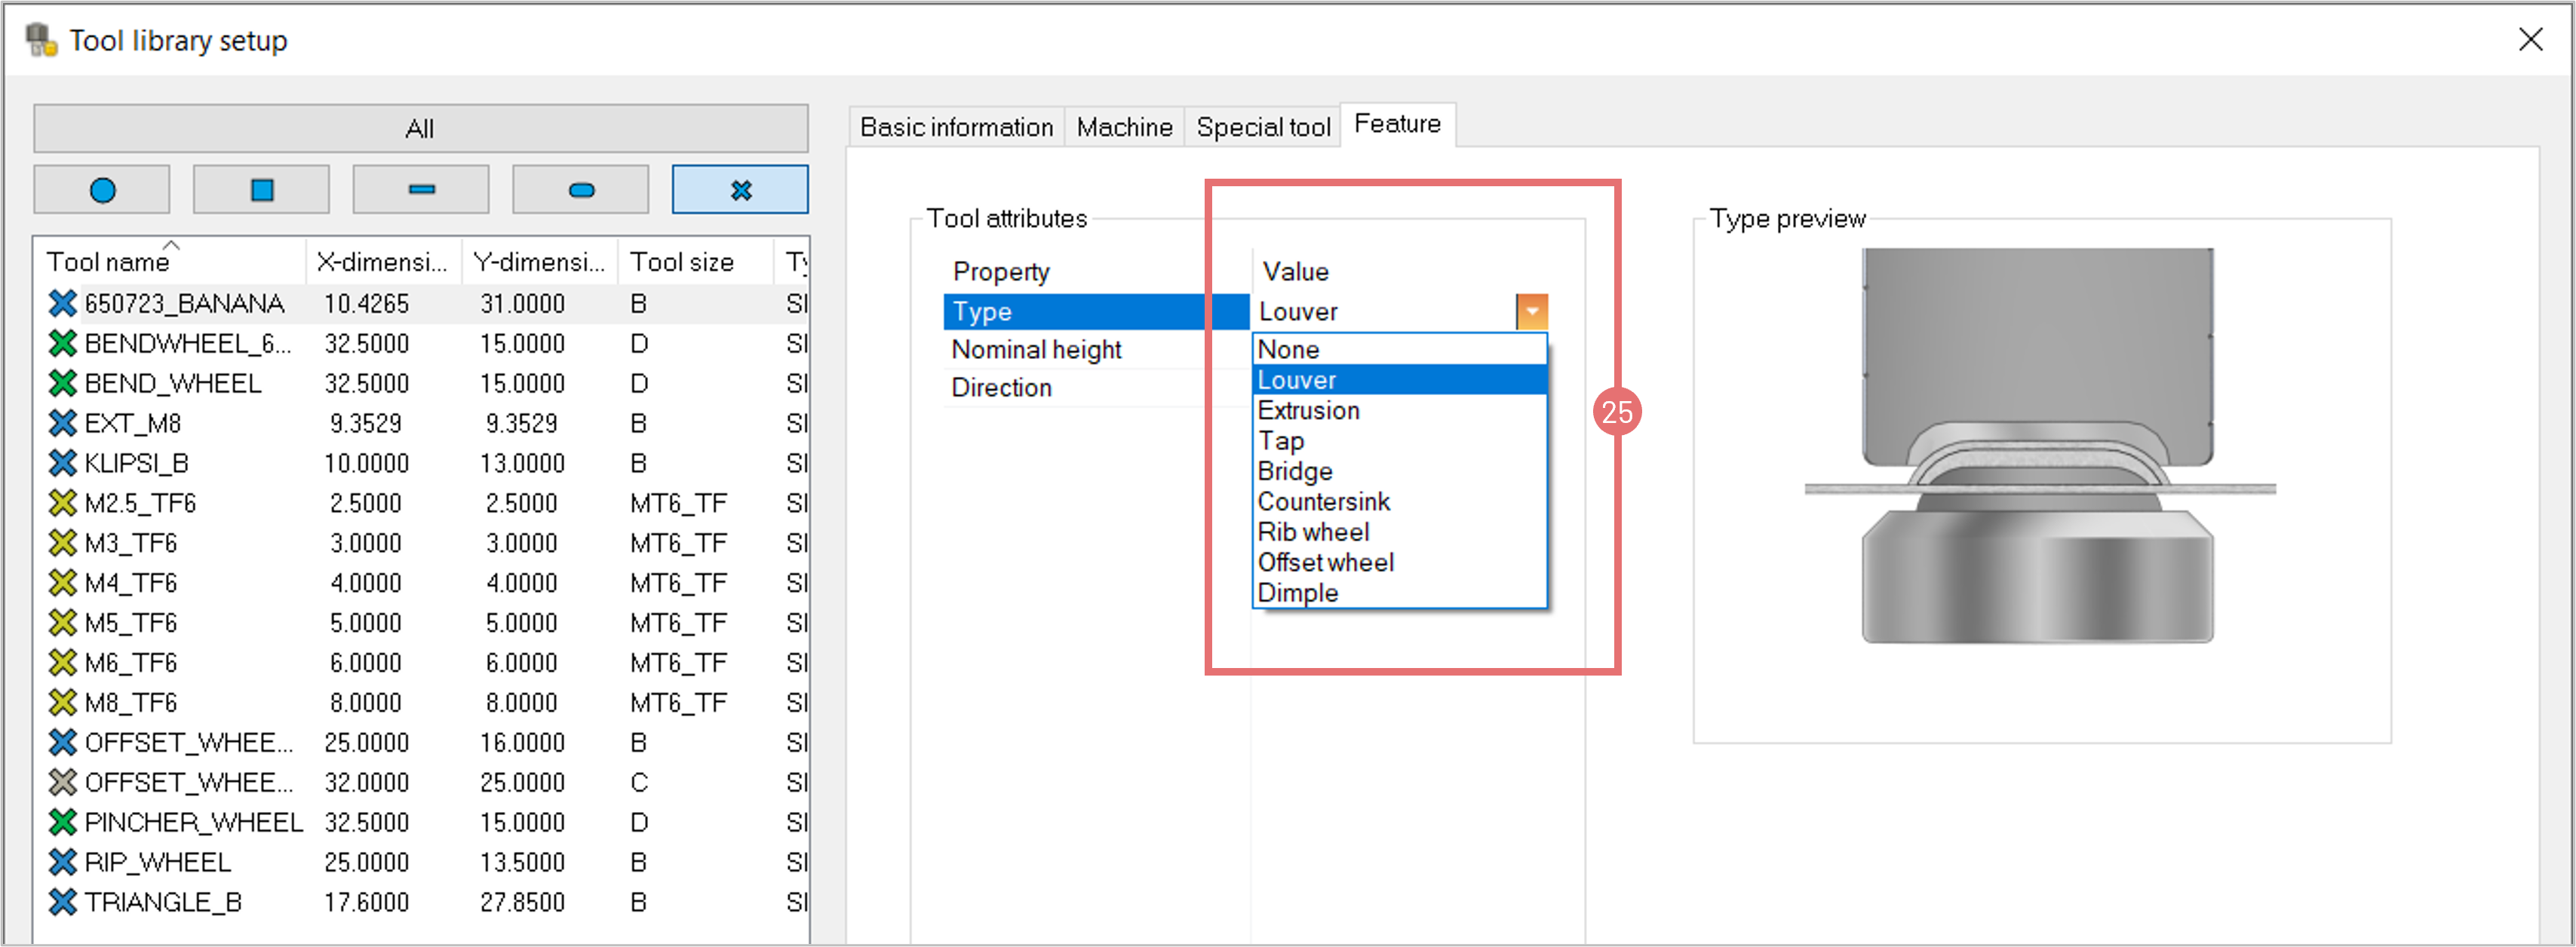2576x947 pixels.
Task: Choose Countersink from the type list
Action: tap(1323, 502)
